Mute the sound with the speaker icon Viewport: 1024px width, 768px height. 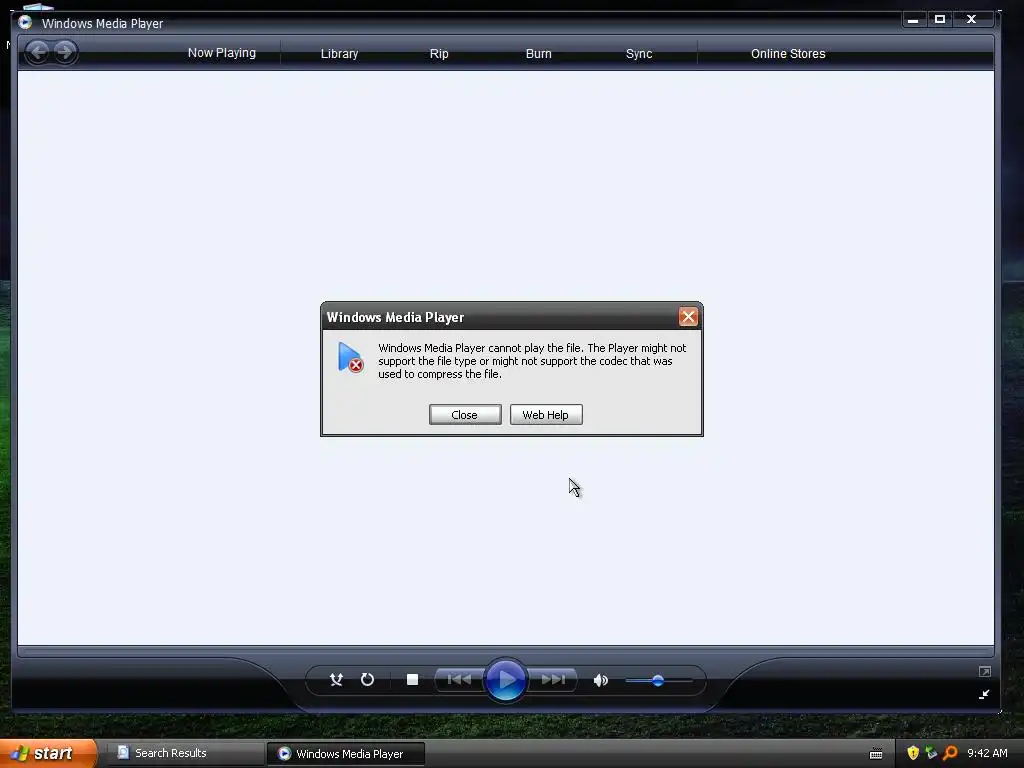(x=600, y=680)
